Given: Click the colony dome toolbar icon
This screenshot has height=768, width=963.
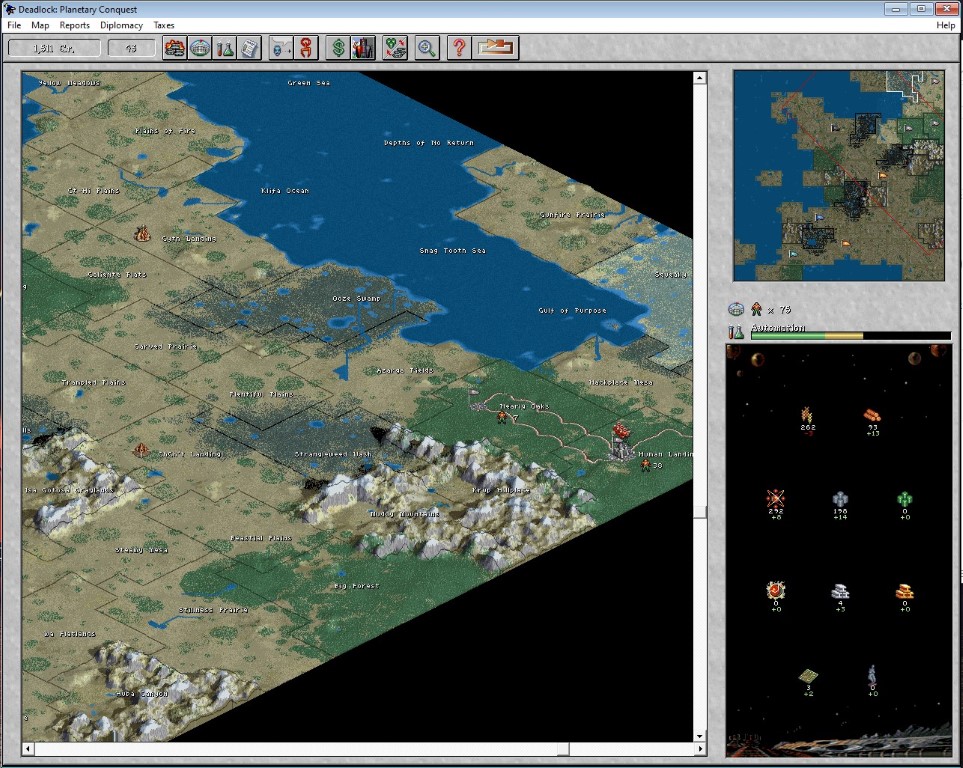Looking at the screenshot, I should 200,48.
